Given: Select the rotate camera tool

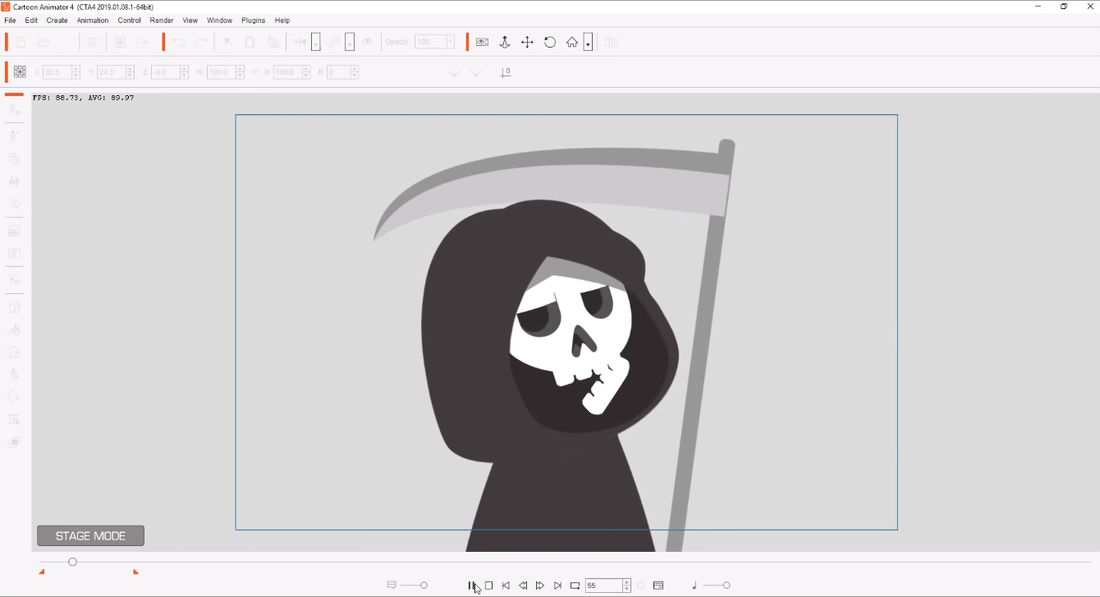Looking at the screenshot, I should click(x=550, y=42).
